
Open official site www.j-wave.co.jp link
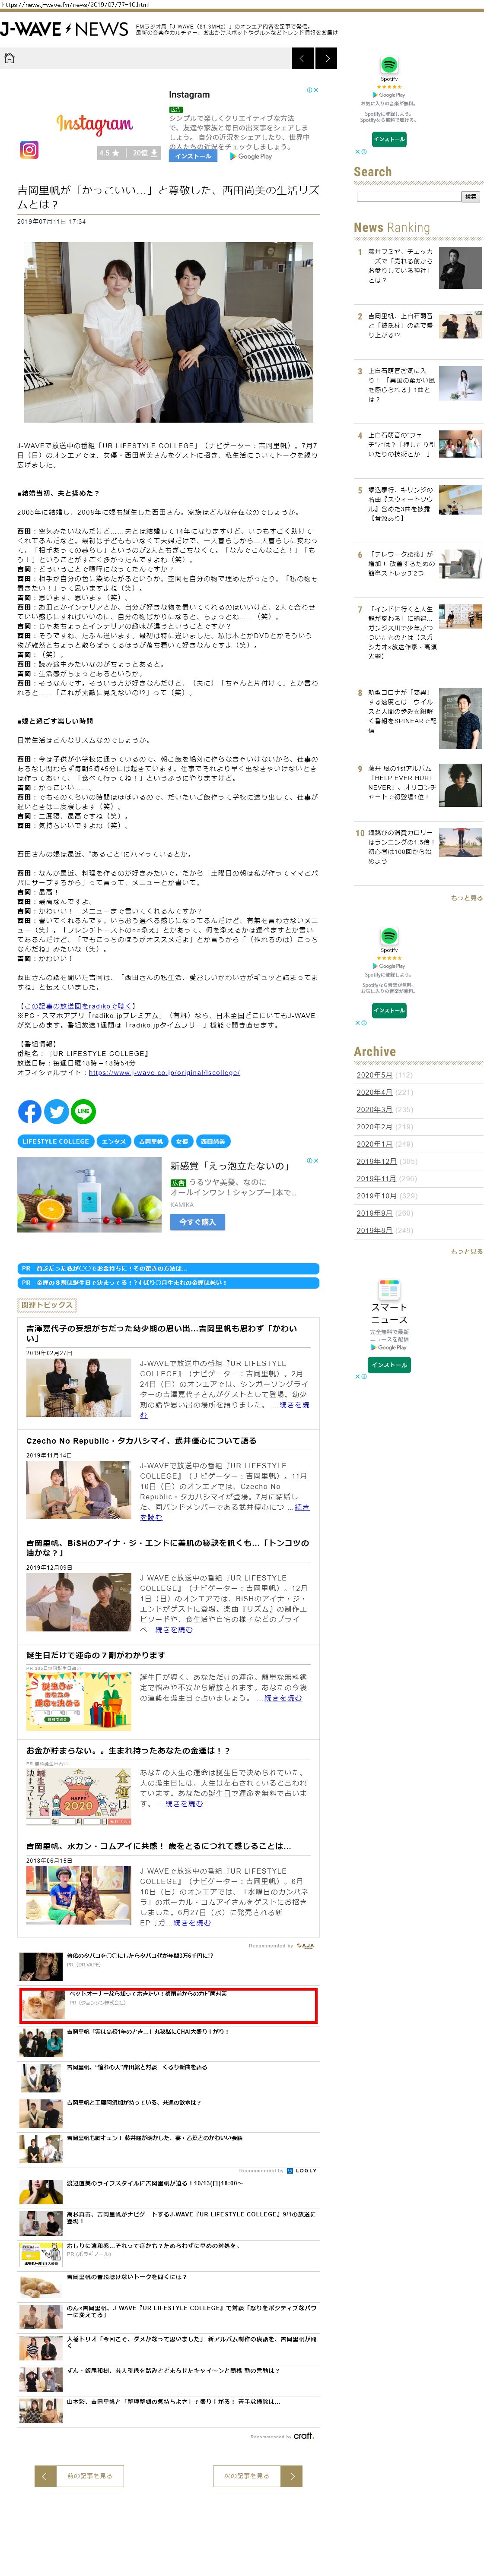pyautogui.click(x=164, y=1073)
